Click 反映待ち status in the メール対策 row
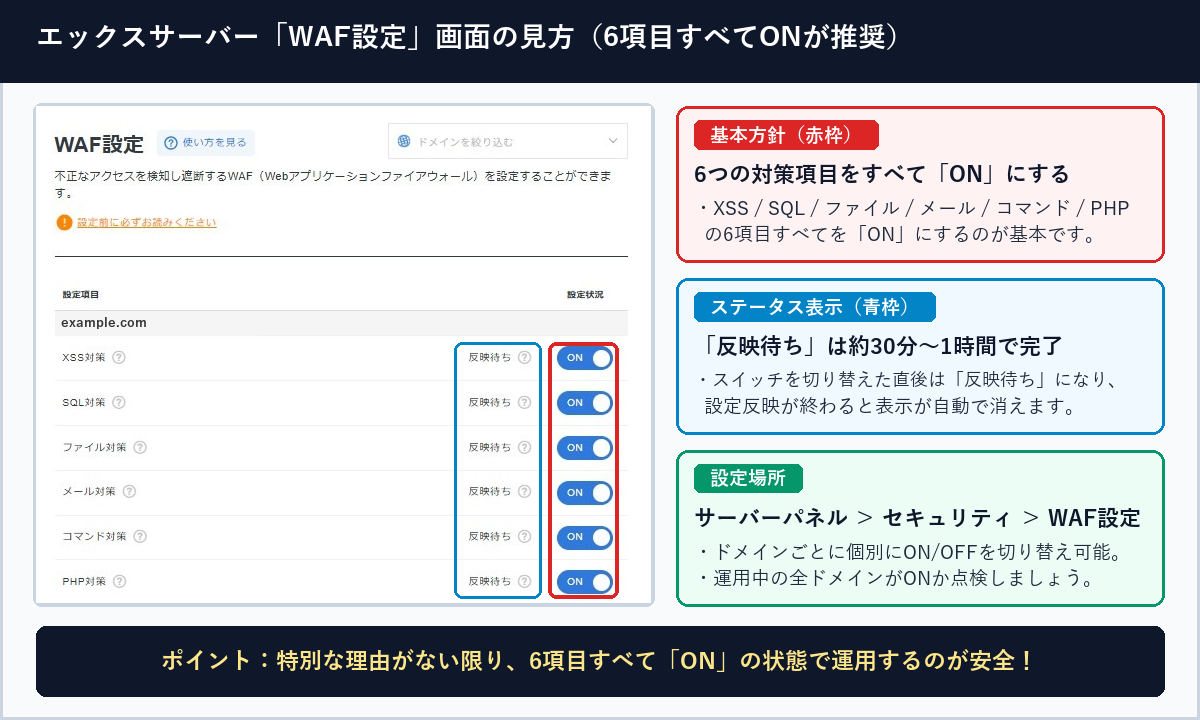 click(490, 492)
